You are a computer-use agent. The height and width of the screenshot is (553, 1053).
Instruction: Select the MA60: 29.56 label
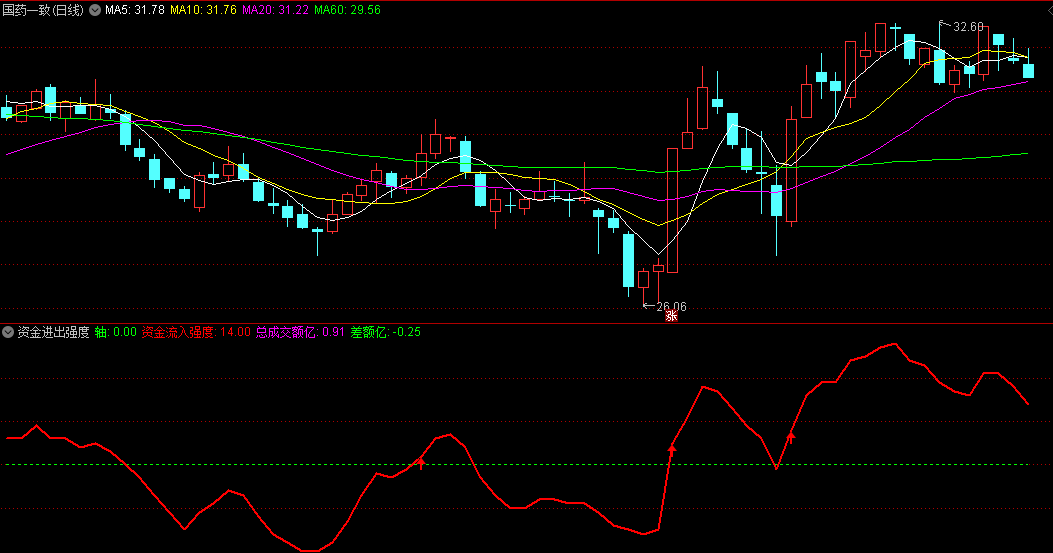(347, 10)
